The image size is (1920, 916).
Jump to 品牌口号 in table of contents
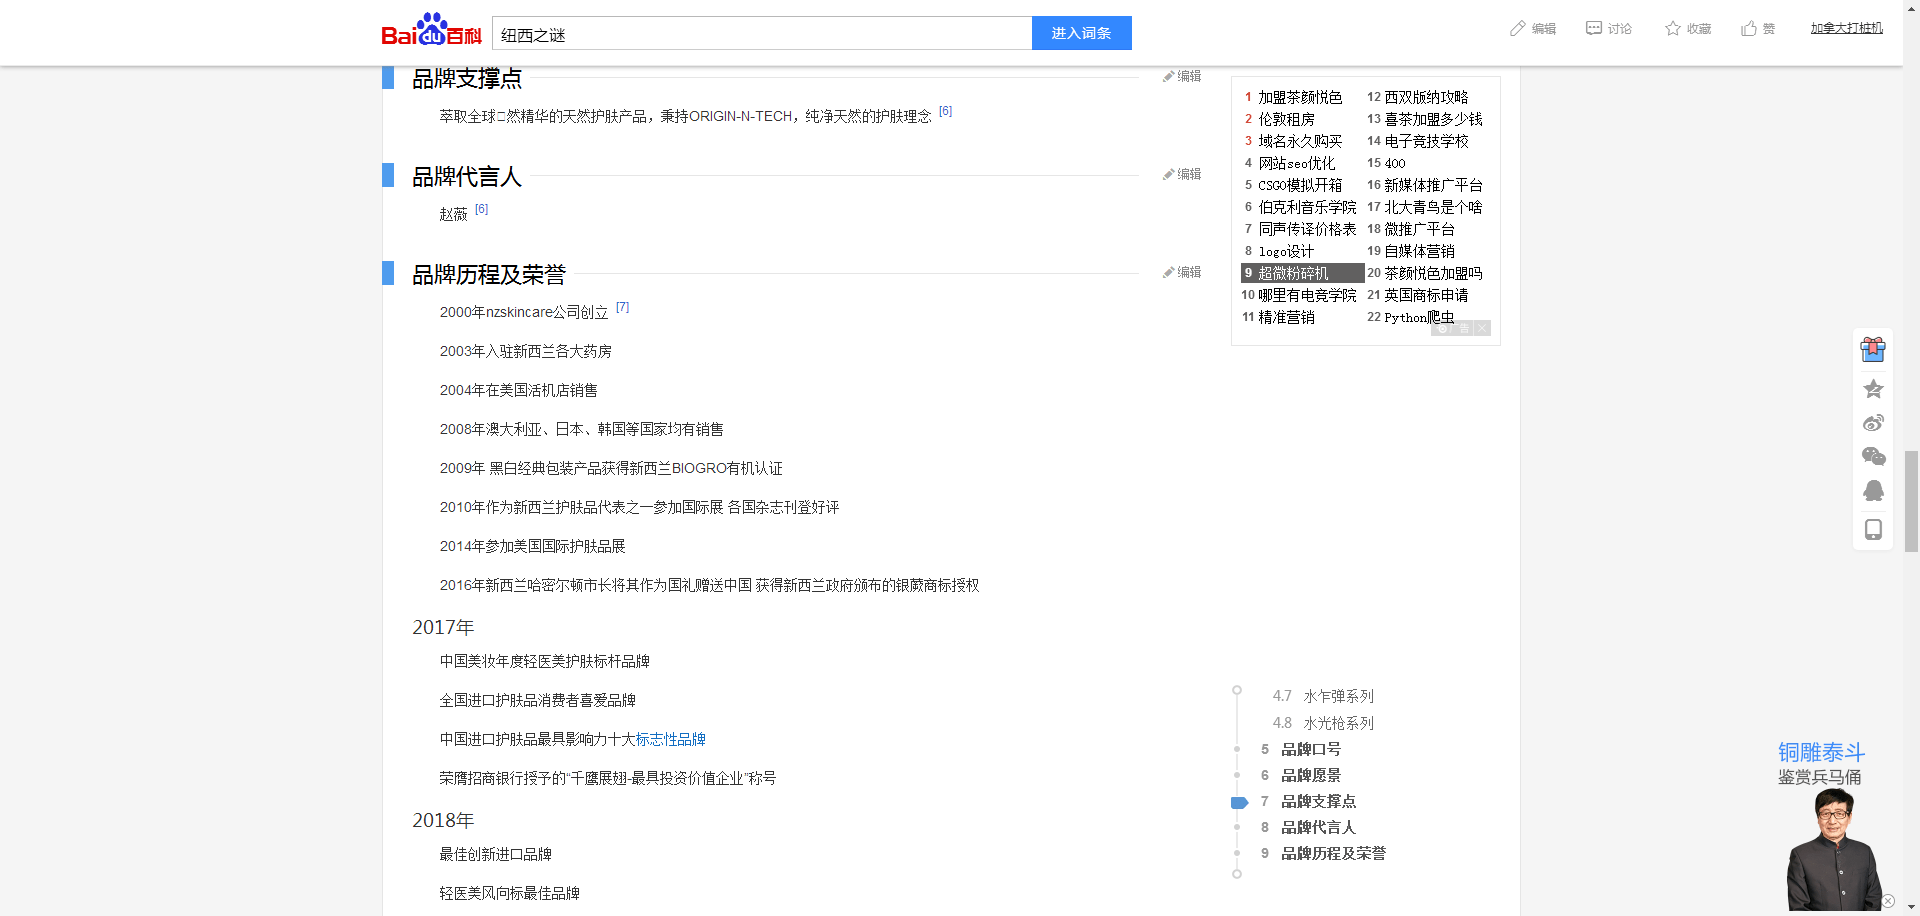click(1311, 749)
